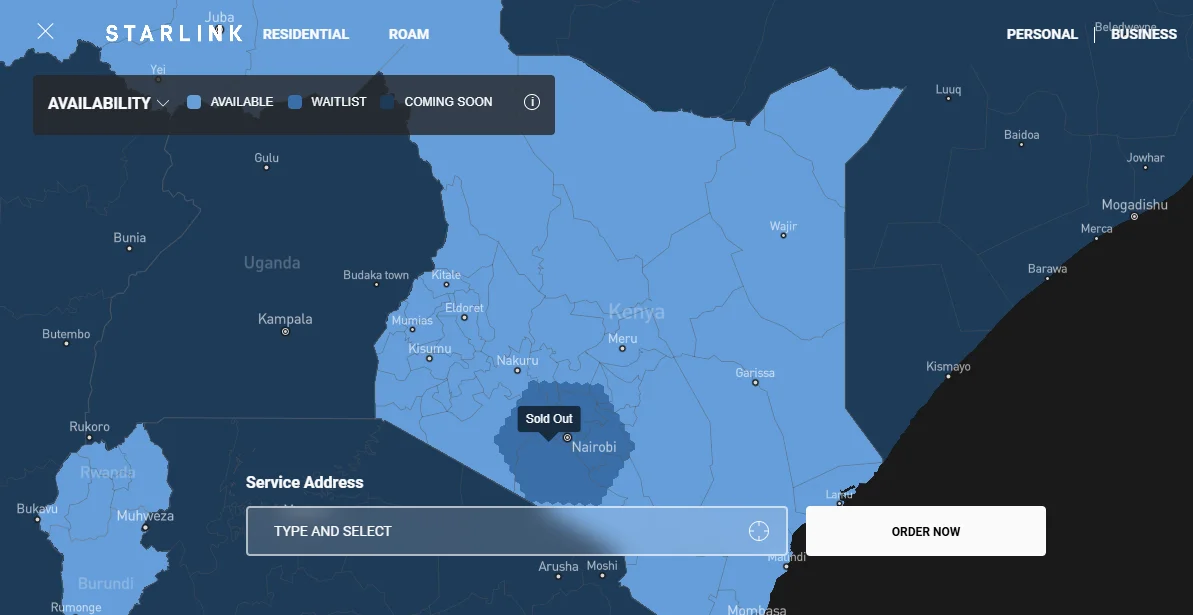This screenshot has height=615, width=1193.
Task: Open the Residential menu item
Action: click(x=306, y=34)
